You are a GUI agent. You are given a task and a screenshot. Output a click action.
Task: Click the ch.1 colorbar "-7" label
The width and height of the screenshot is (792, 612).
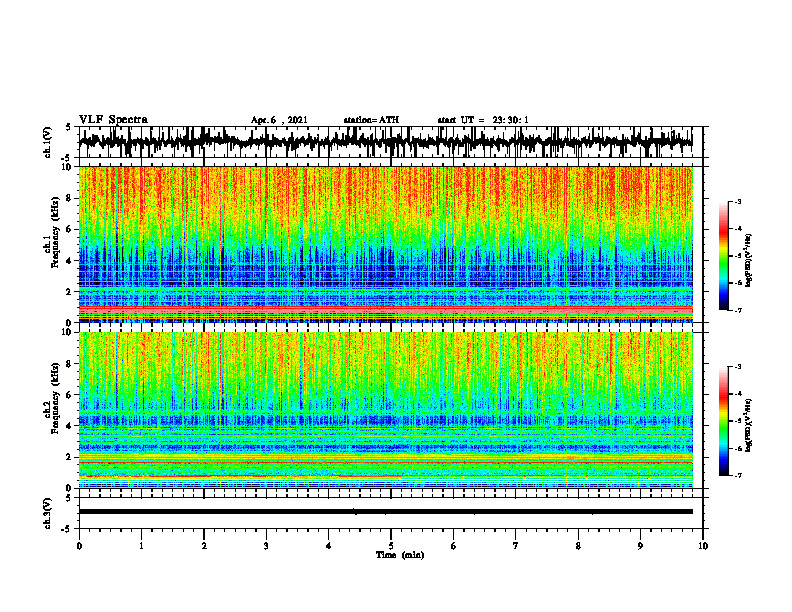point(738,310)
